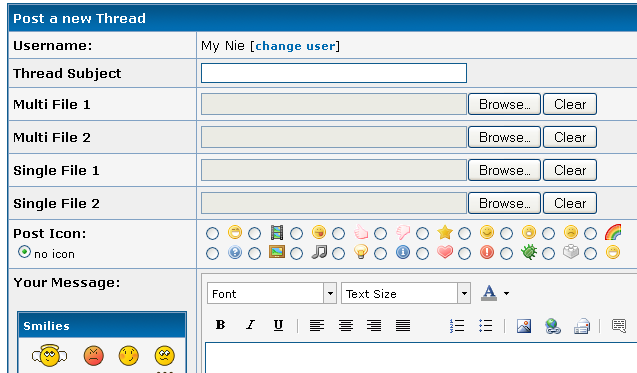Clear the Multi File 1 field
This screenshot has width=637, height=373.
click(x=570, y=104)
